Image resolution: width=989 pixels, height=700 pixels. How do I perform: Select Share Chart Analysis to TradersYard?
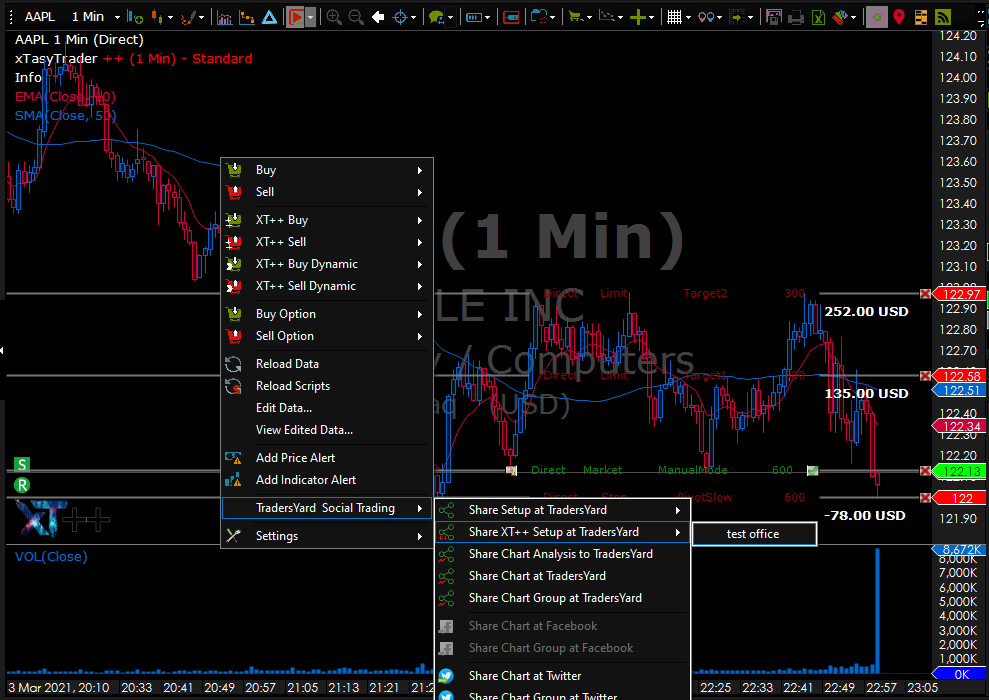pos(563,554)
